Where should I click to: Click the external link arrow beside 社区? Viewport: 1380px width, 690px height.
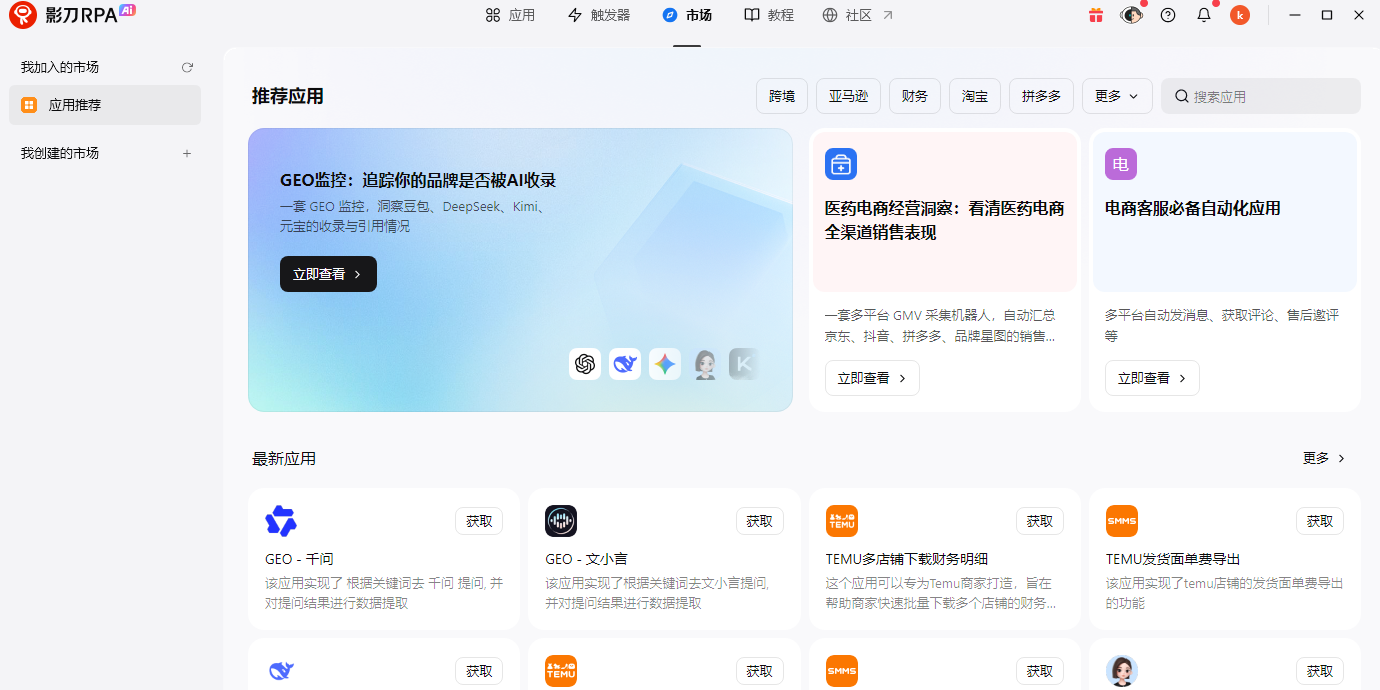coord(887,15)
